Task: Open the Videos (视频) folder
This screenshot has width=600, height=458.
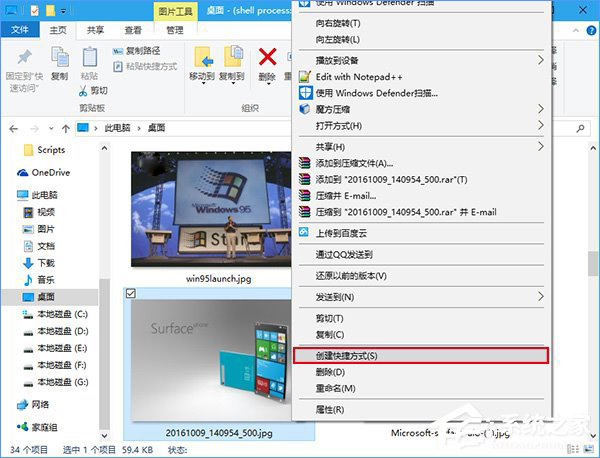Action: [39, 212]
